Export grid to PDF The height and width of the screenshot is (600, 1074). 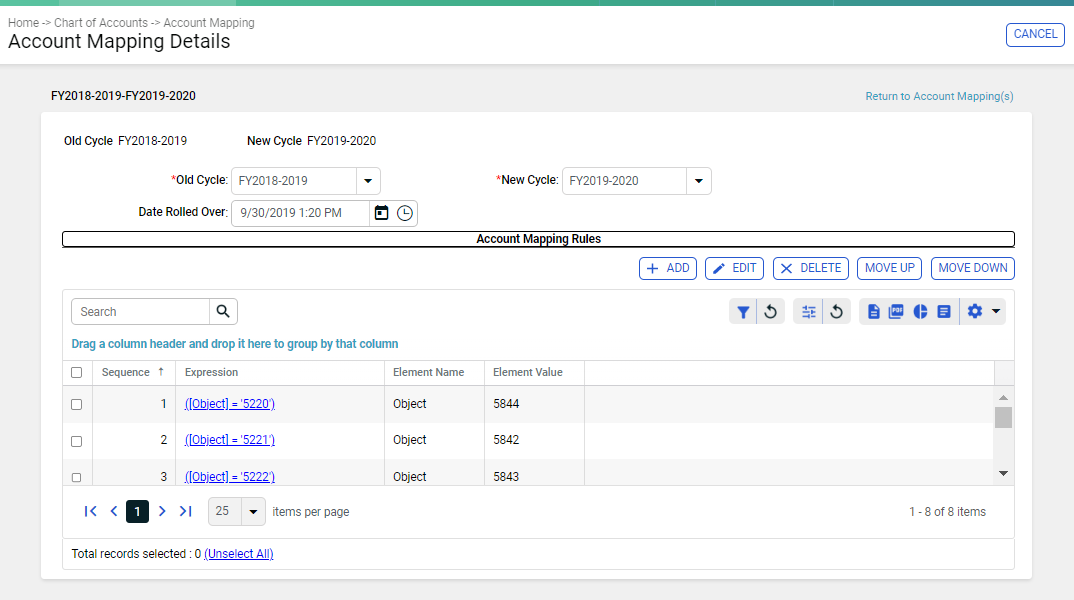pos(896,312)
